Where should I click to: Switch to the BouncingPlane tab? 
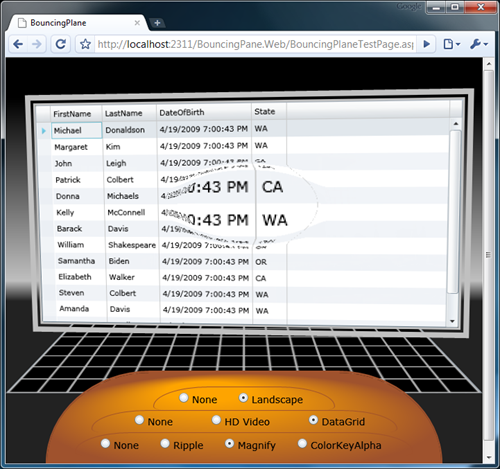click(77, 23)
